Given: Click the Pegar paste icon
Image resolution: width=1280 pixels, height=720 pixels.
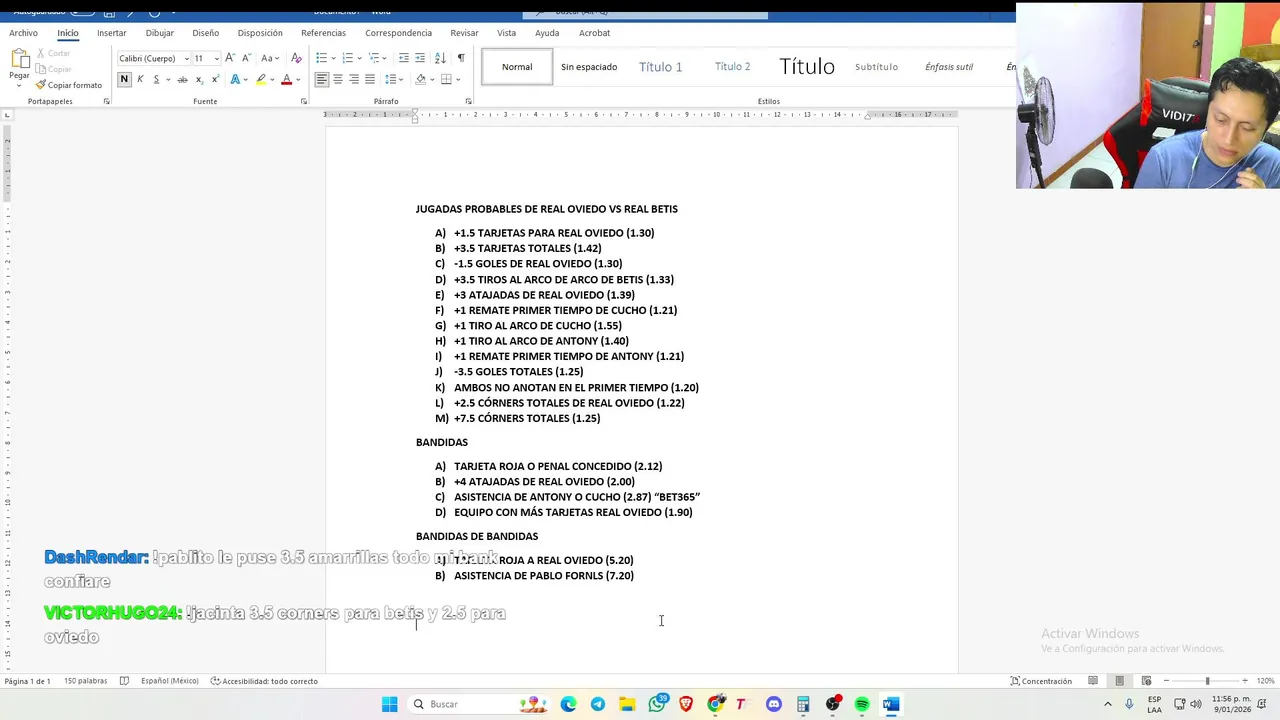Looking at the screenshot, I should coord(19,59).
